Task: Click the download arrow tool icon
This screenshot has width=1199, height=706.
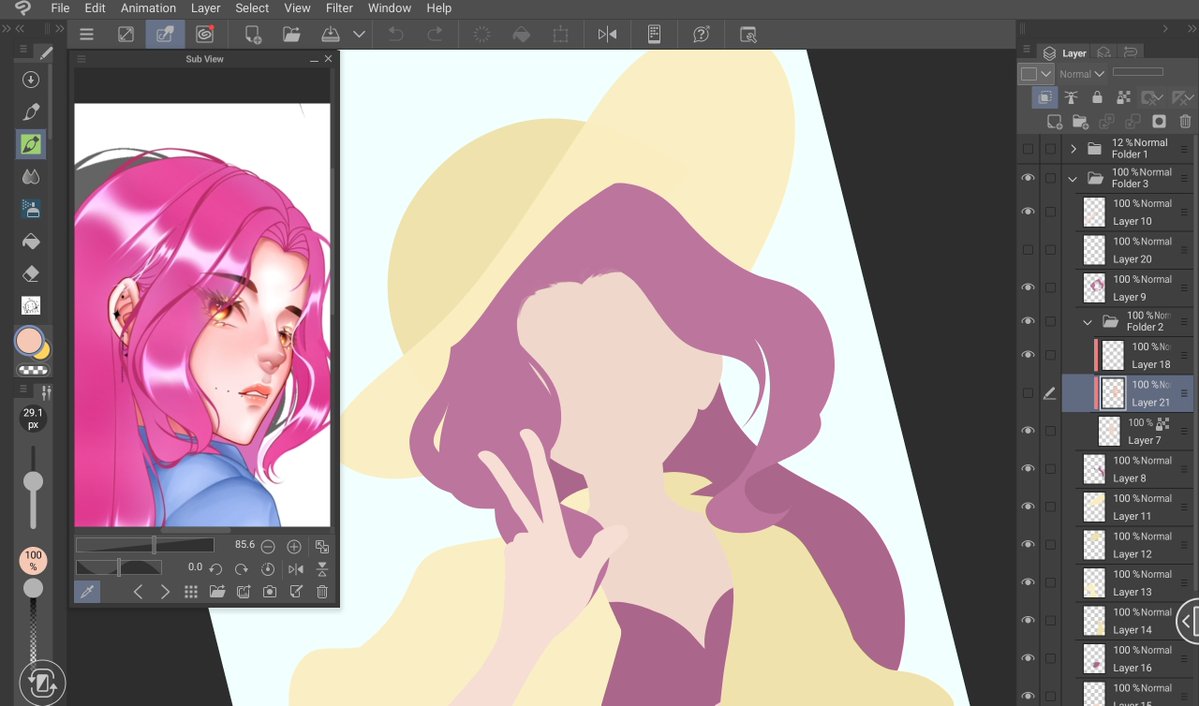Action: tap(31, 80)
